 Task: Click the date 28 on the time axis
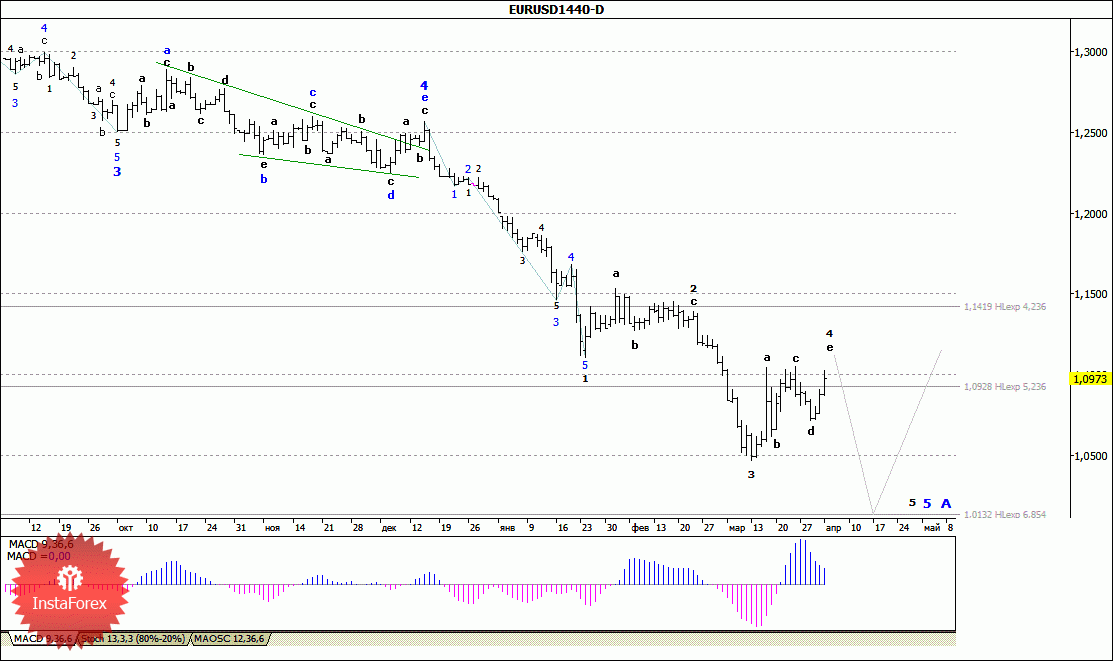[x=358, y=528]
